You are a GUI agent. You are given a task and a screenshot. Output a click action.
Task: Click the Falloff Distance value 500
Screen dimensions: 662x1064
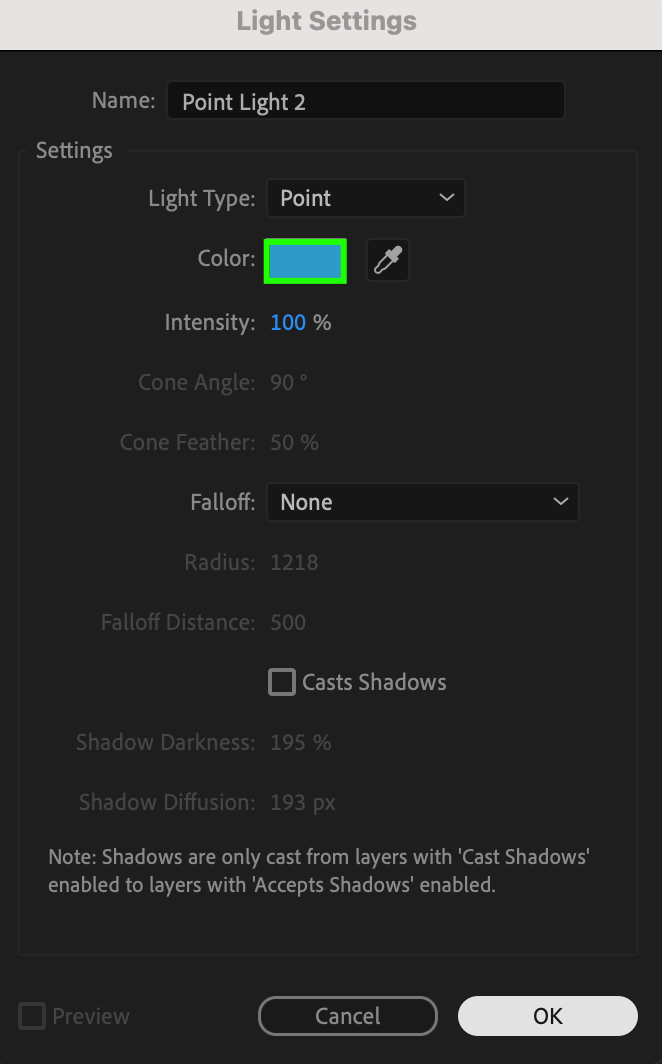coord(288,622)
